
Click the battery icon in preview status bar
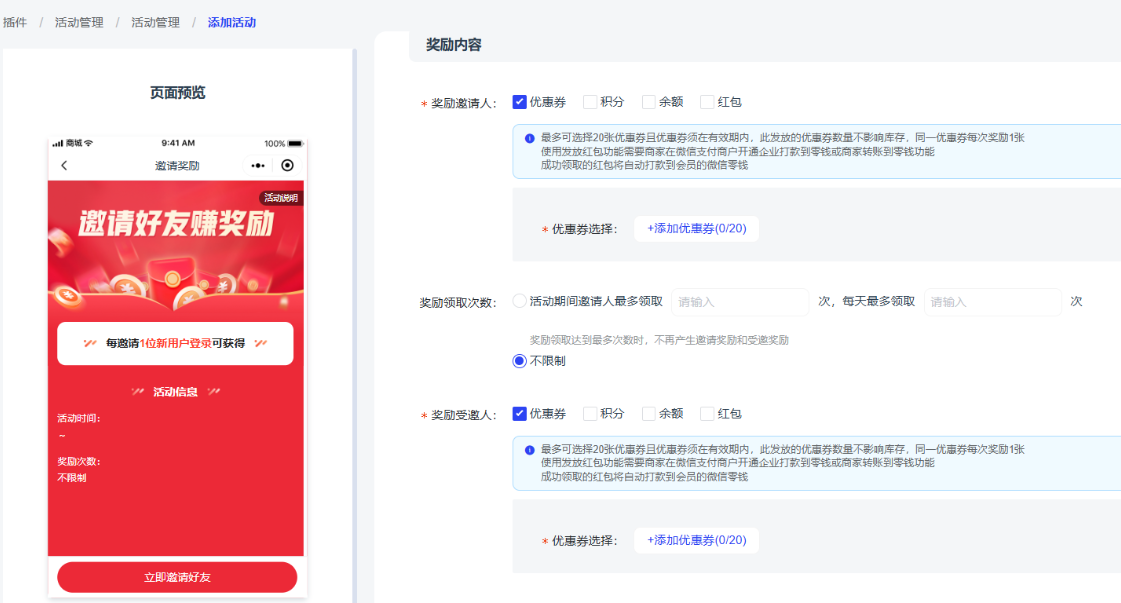[x=296, y=143]
